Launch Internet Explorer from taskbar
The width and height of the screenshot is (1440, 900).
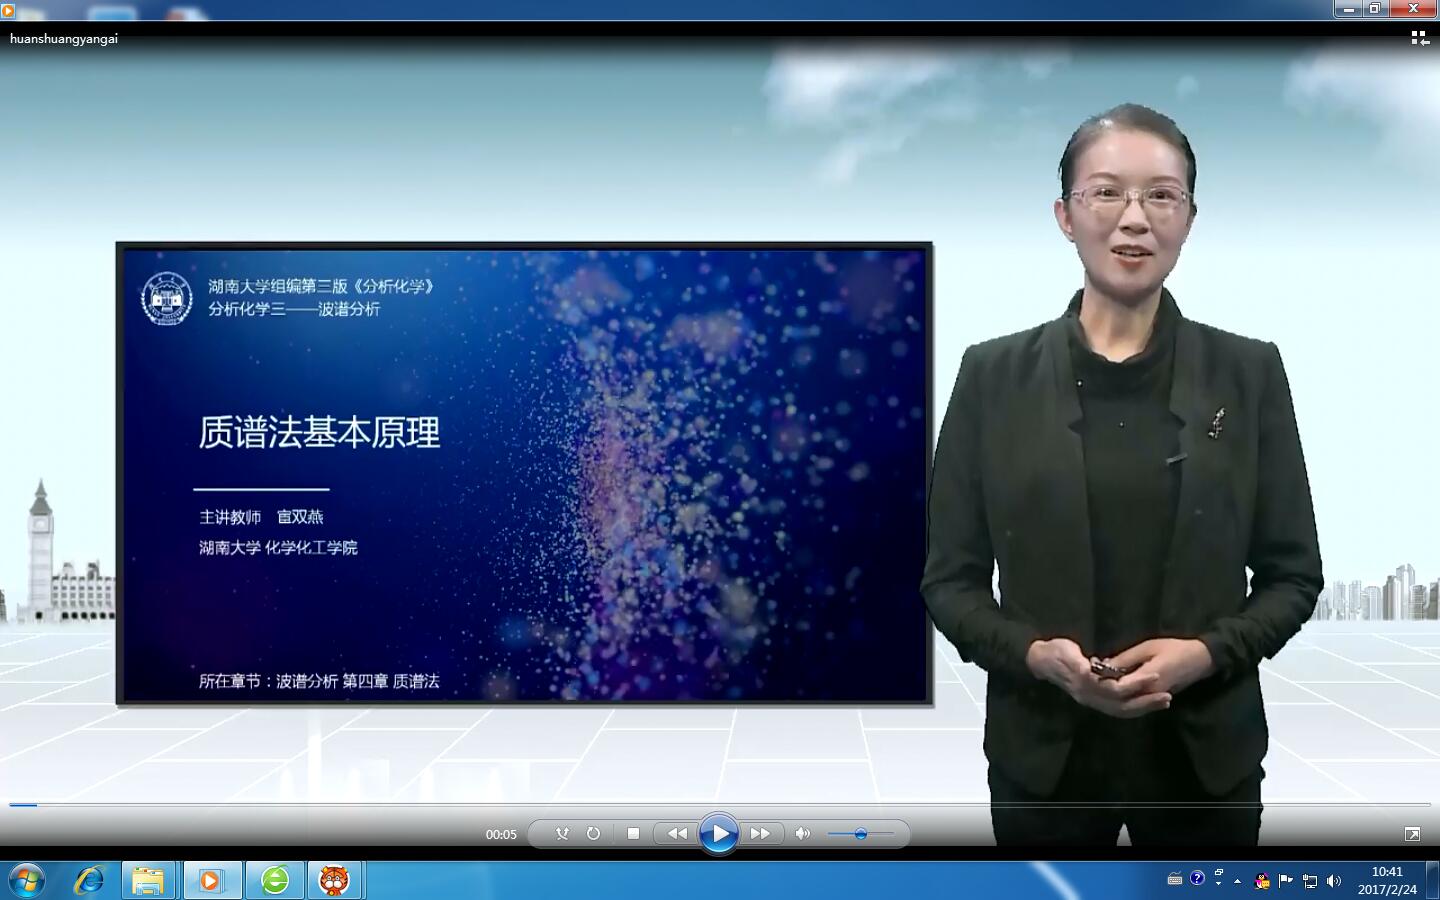click(x=89, y=880)
